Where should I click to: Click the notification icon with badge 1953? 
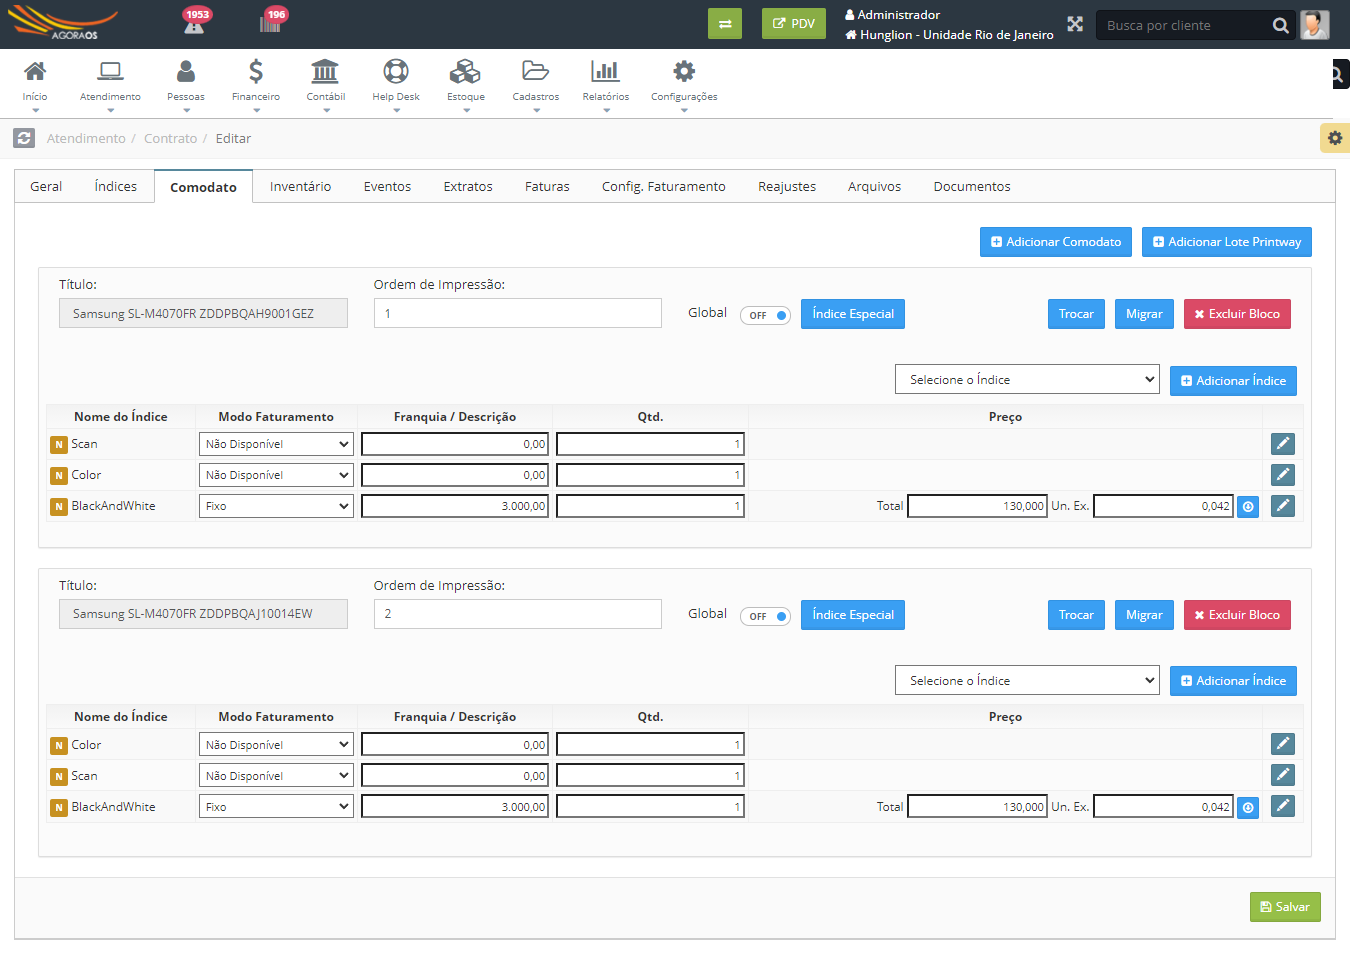coord(195,21)
